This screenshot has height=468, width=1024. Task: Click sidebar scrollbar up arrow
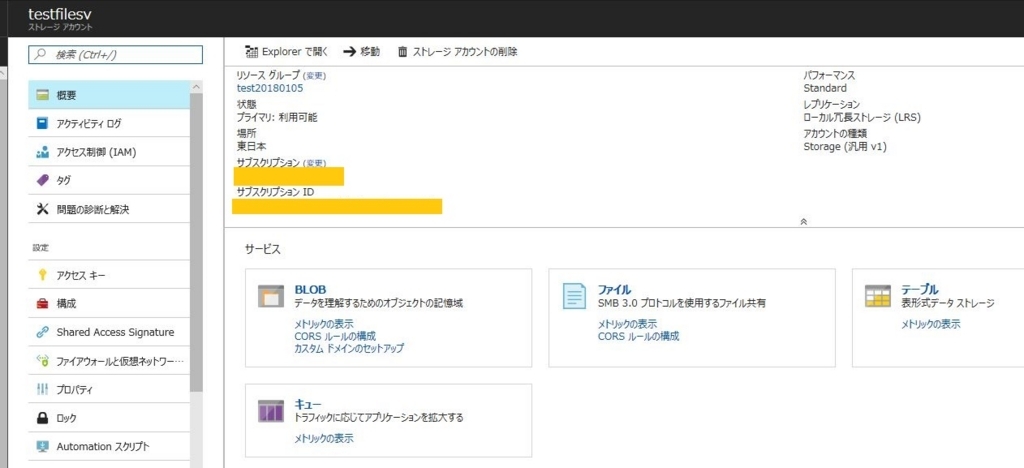pyautogui.click(x=197, y=87)
